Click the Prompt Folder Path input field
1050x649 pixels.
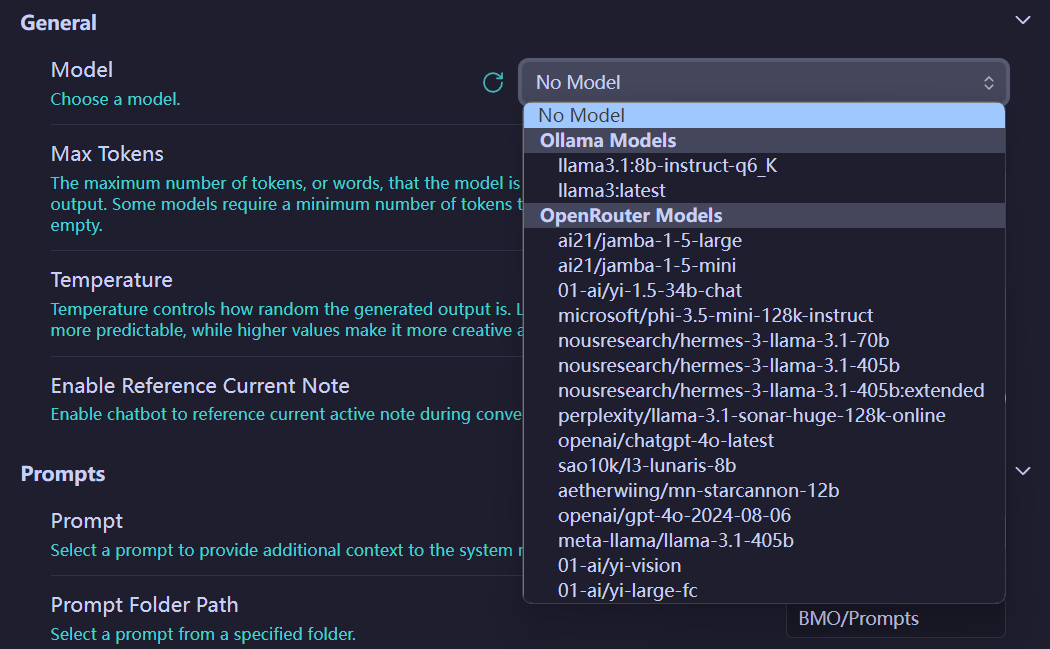895,619
